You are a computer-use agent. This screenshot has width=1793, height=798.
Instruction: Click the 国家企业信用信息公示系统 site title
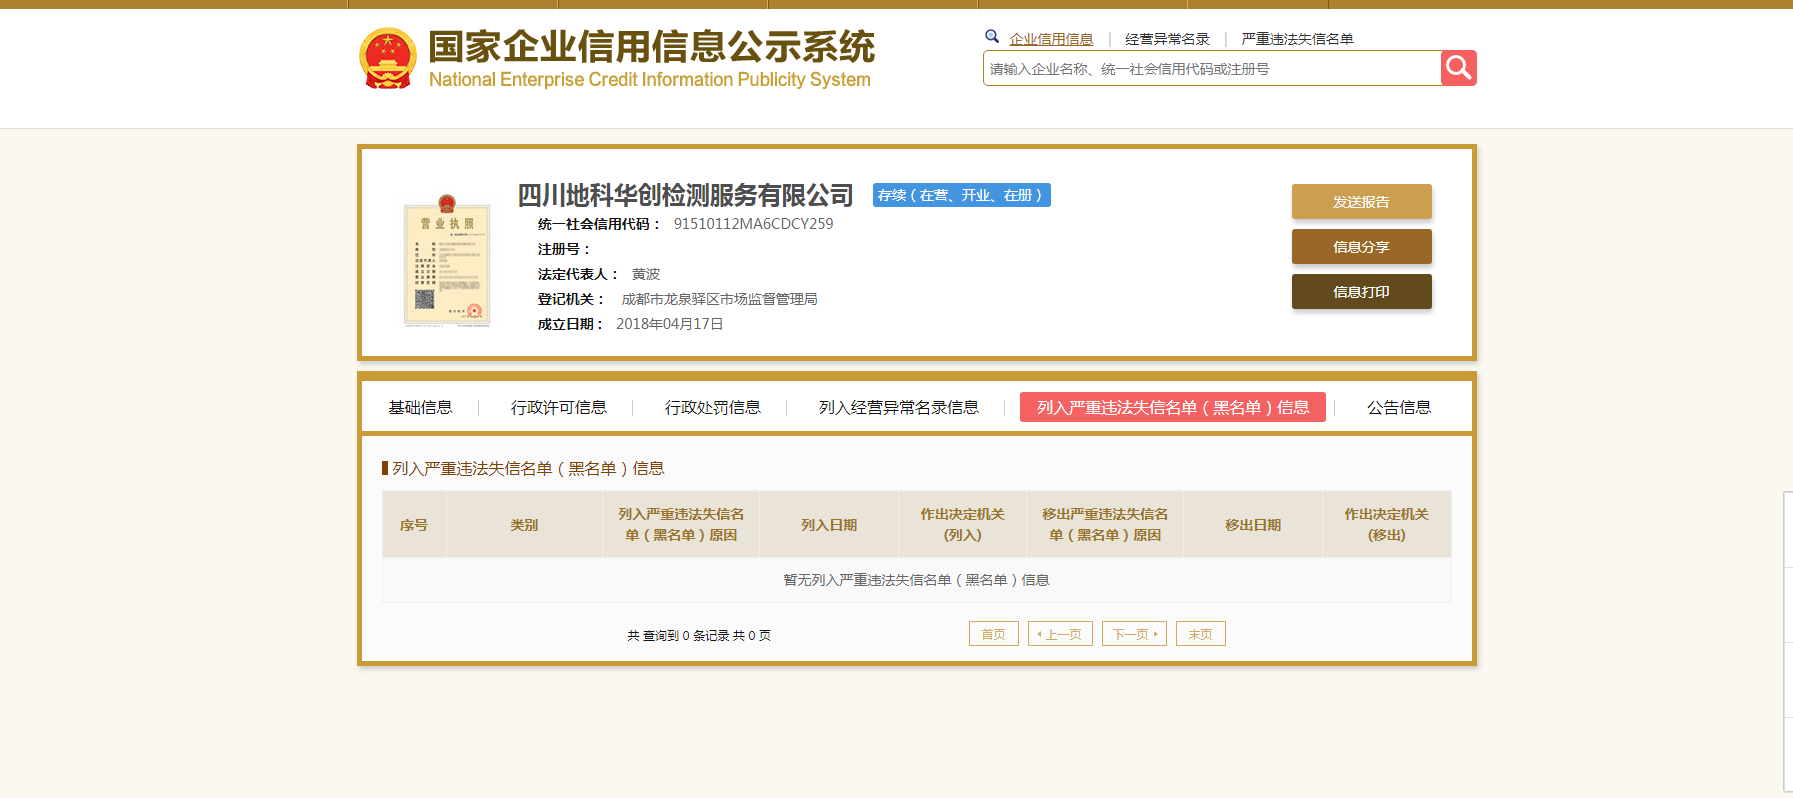point(651,46)
